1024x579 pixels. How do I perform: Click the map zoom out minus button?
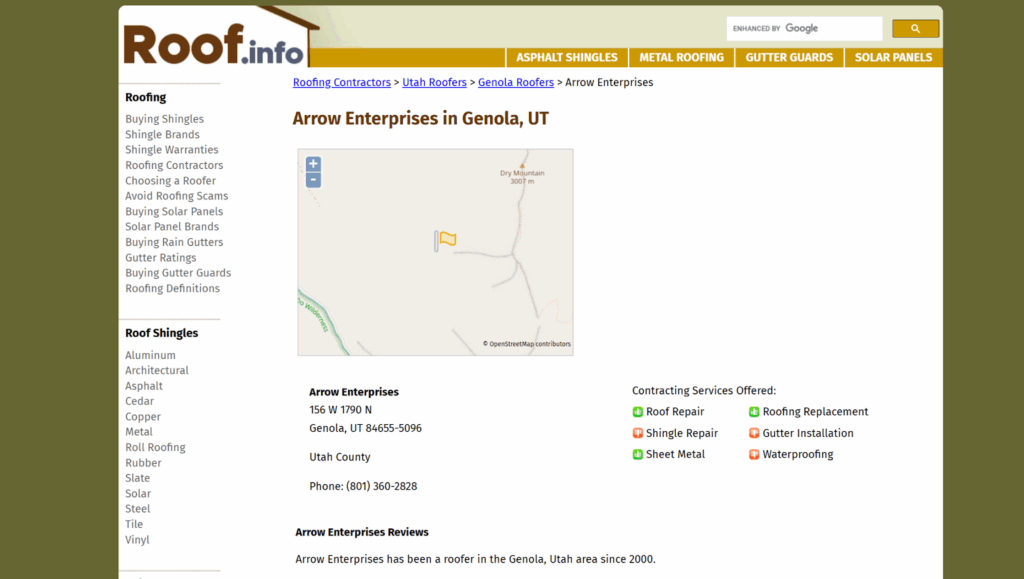pos(313,180)
